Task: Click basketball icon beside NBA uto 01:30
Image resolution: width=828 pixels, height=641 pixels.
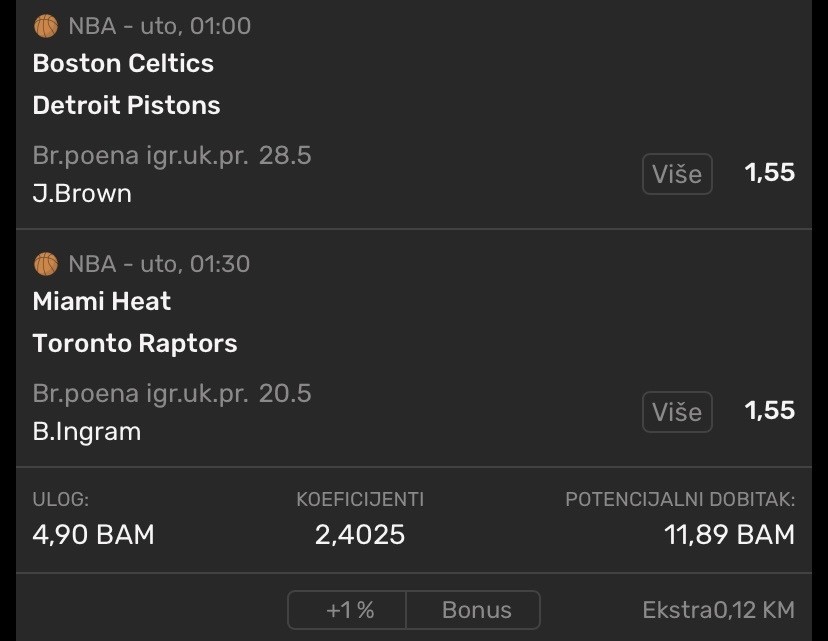Action: tap(46, 264)
